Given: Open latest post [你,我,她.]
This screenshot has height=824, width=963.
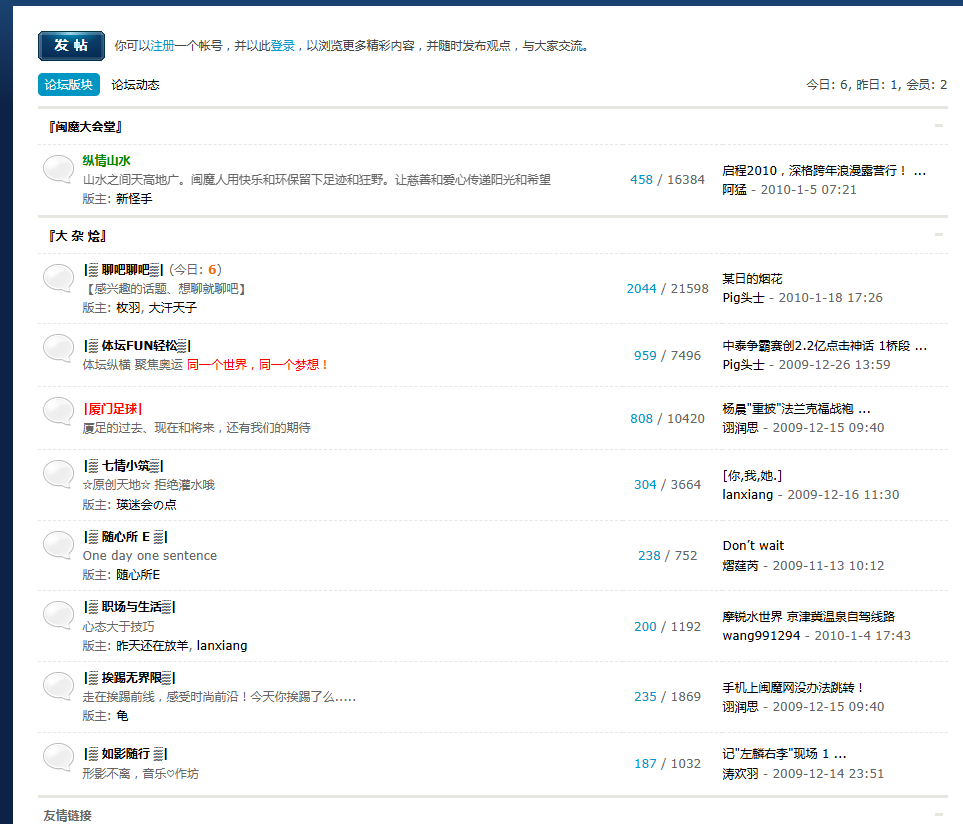Looking at the screenshot, I should click(752, 476).
